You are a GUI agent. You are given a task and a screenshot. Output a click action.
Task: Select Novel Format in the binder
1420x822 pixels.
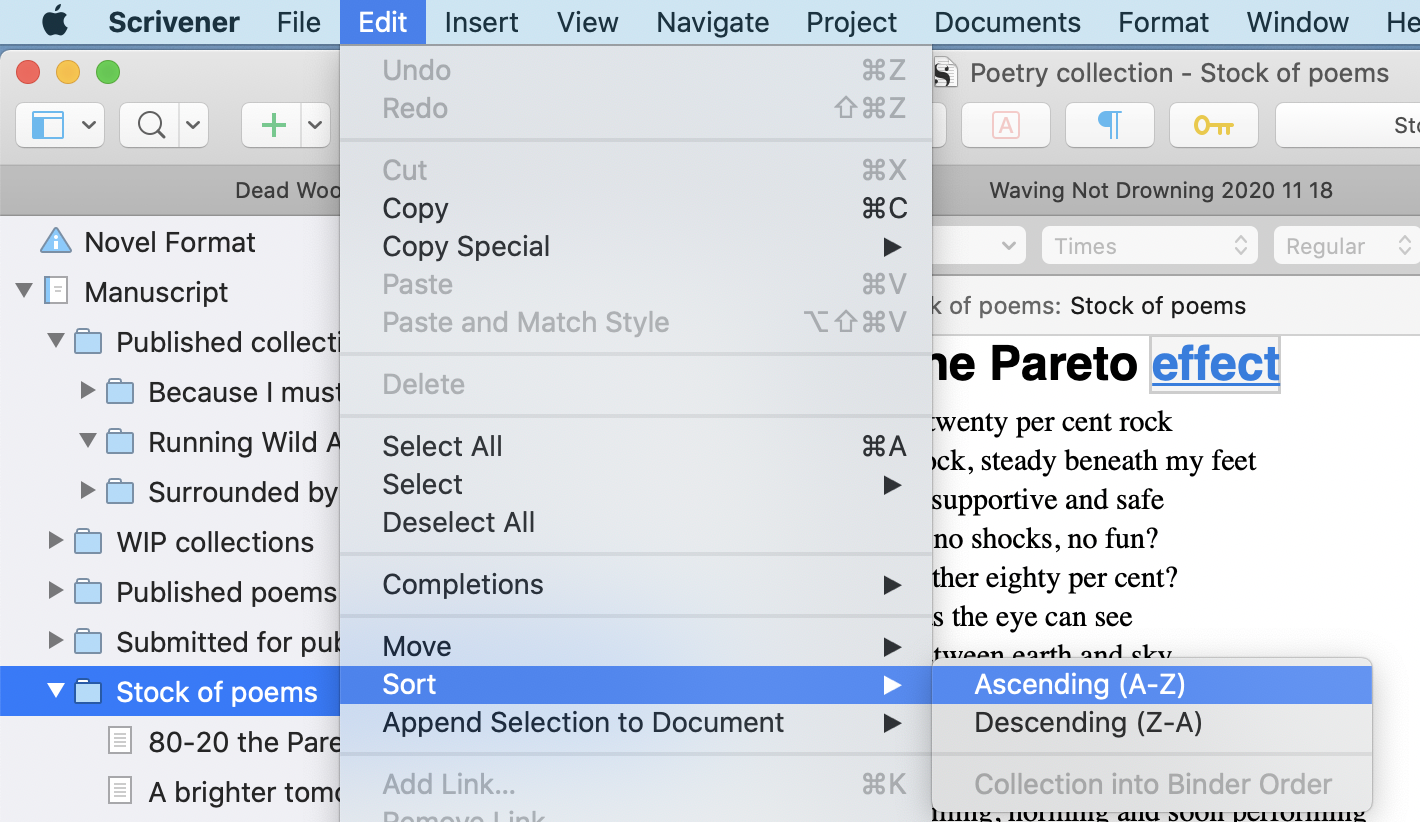click(x=170, y=242)
